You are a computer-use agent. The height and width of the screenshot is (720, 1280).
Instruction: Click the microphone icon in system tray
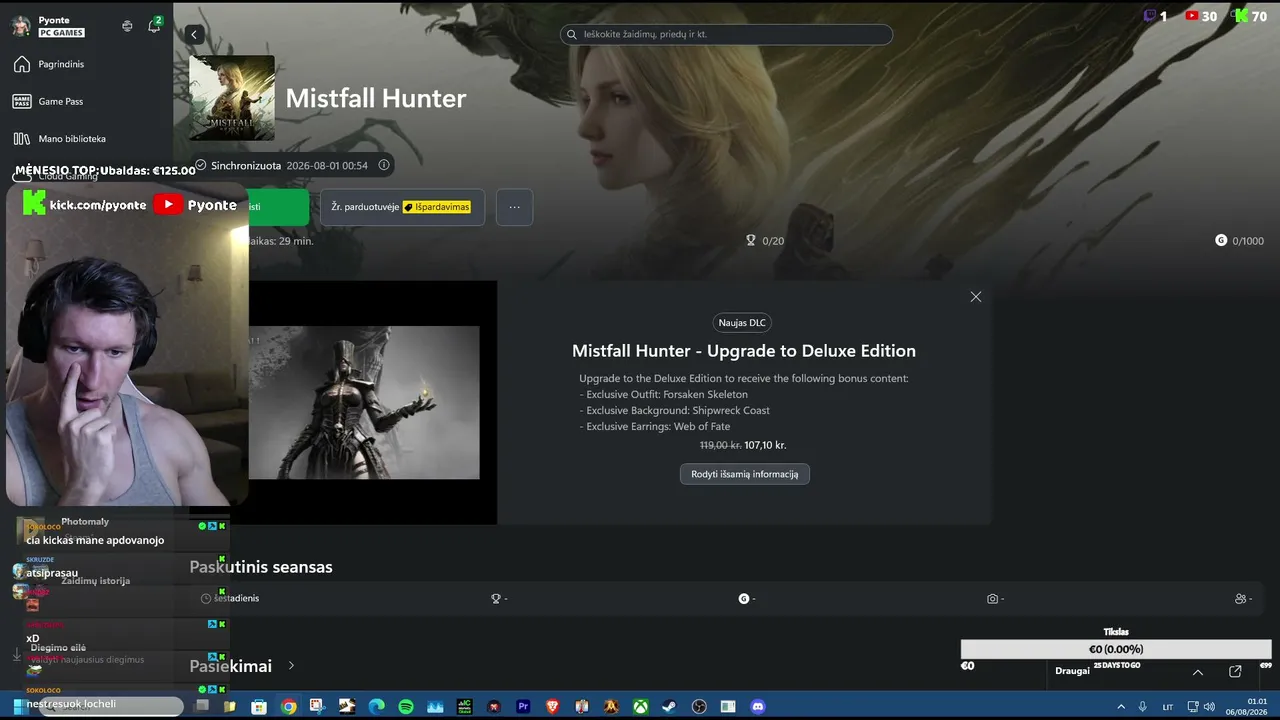(1143, 707)
